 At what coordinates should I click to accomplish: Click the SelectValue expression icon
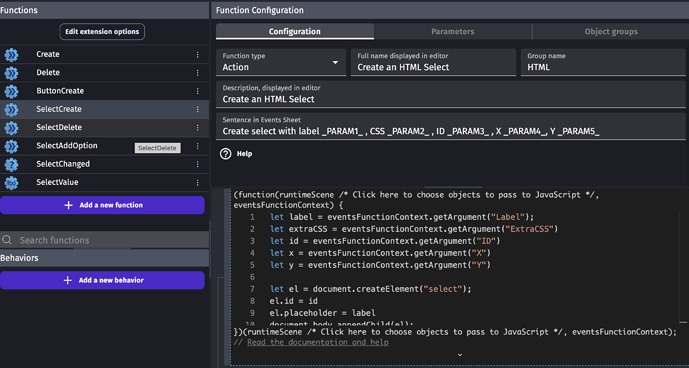point(11,182)
